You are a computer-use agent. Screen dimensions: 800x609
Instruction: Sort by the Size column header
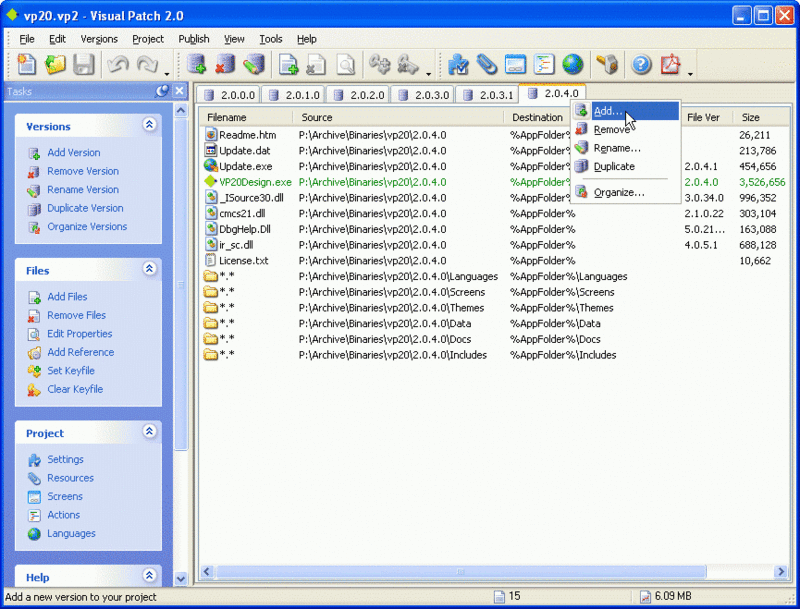coord(761,117)
